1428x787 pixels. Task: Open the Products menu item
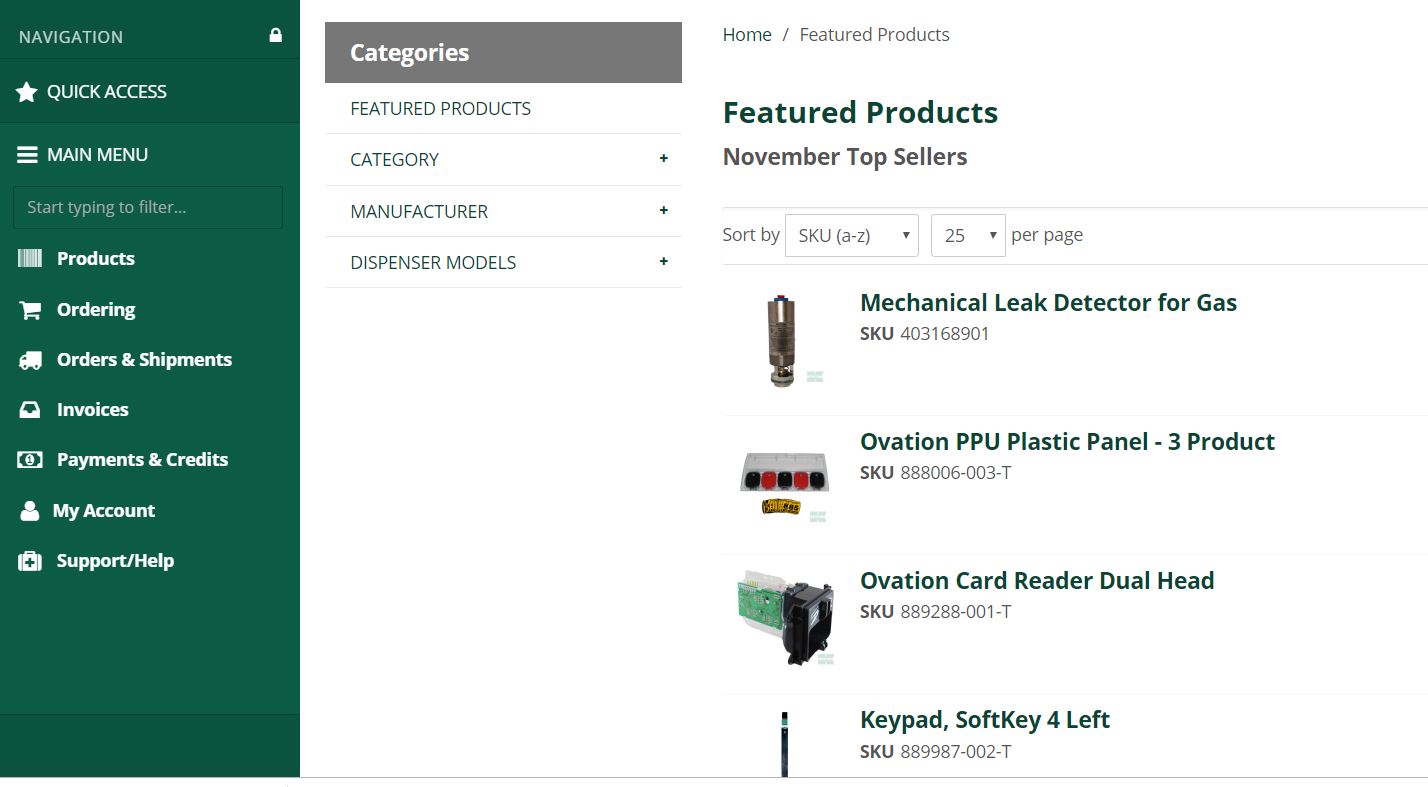coord(96,258)
